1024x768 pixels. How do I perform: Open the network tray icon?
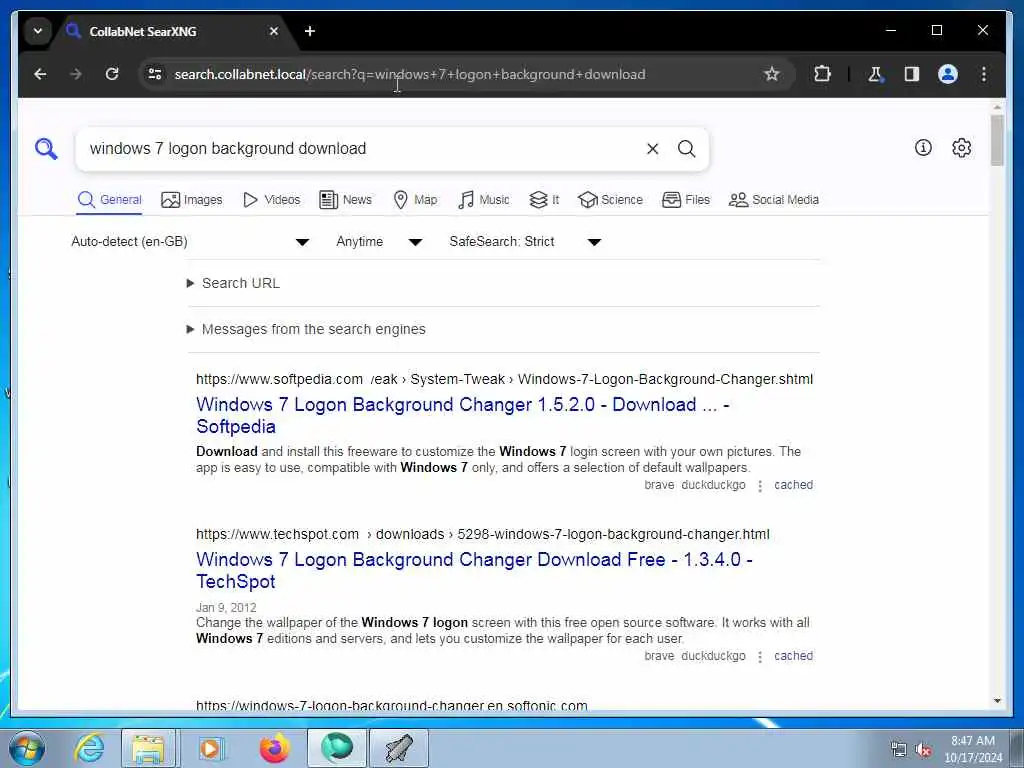(x=899, y=749)
